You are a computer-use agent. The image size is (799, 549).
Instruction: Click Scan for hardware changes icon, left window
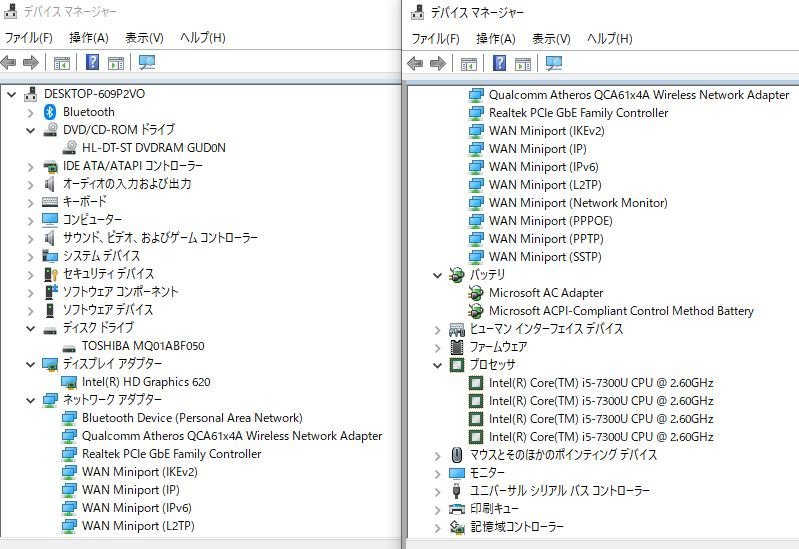pyautogui.click(x=147, y=62)
